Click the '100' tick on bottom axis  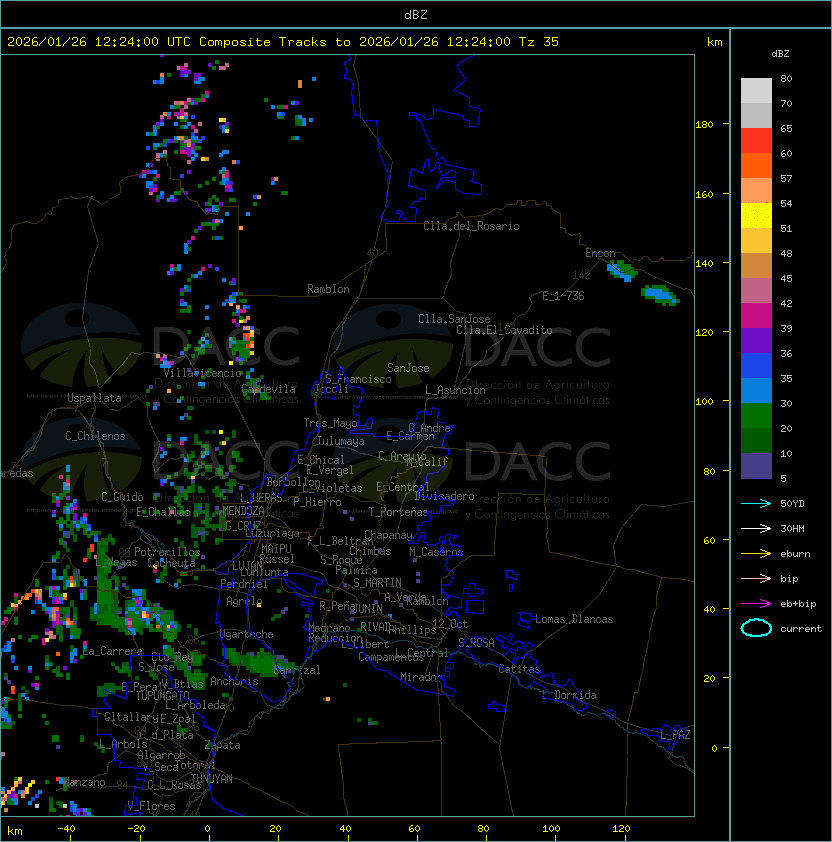pos(551,829)
